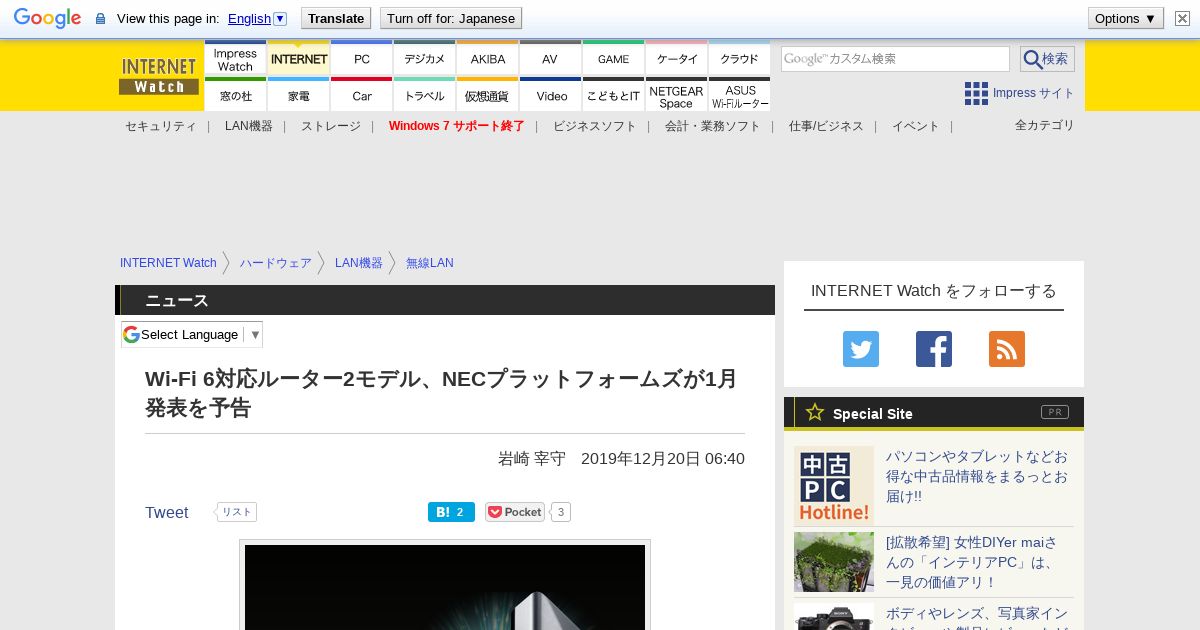Select the AV tab

point(550,60)
